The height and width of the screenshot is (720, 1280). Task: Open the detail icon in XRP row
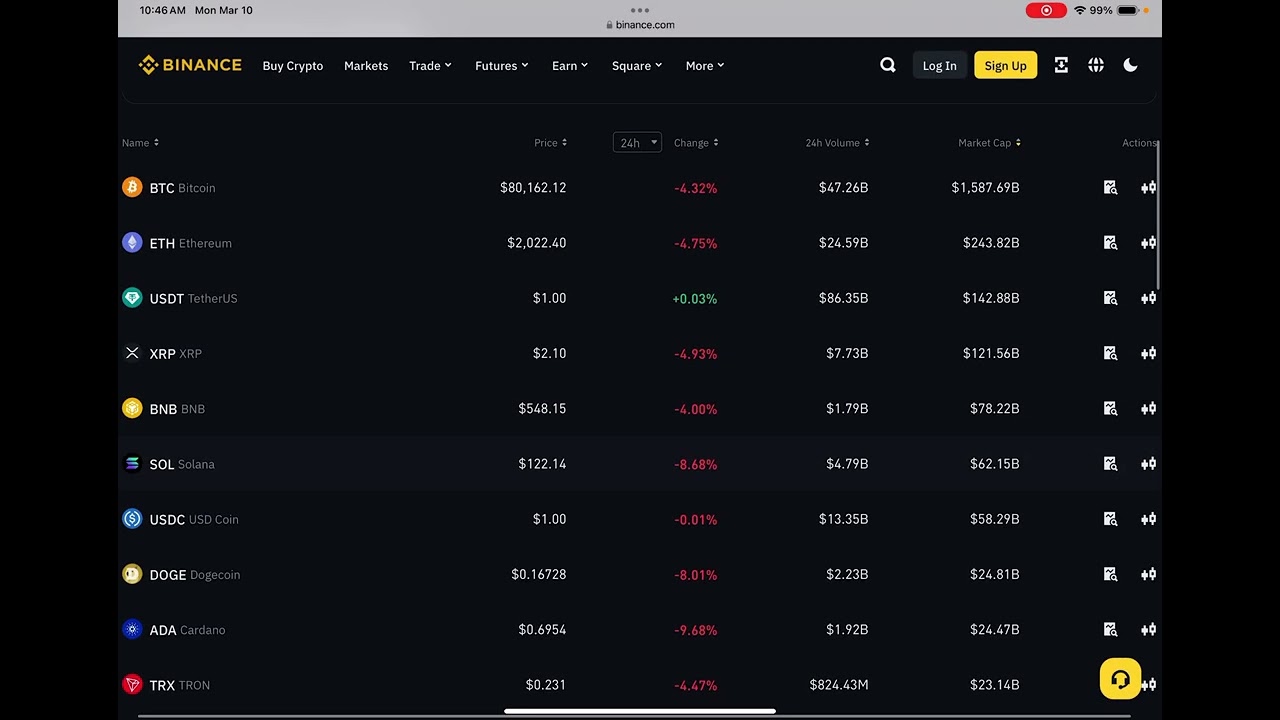(1110, 353)
